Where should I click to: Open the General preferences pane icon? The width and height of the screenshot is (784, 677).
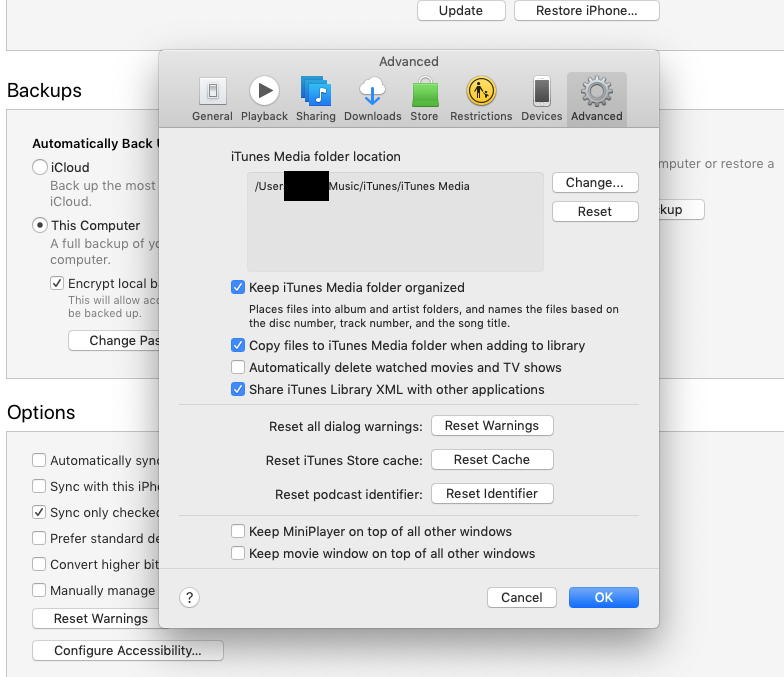tap(212, 91)
